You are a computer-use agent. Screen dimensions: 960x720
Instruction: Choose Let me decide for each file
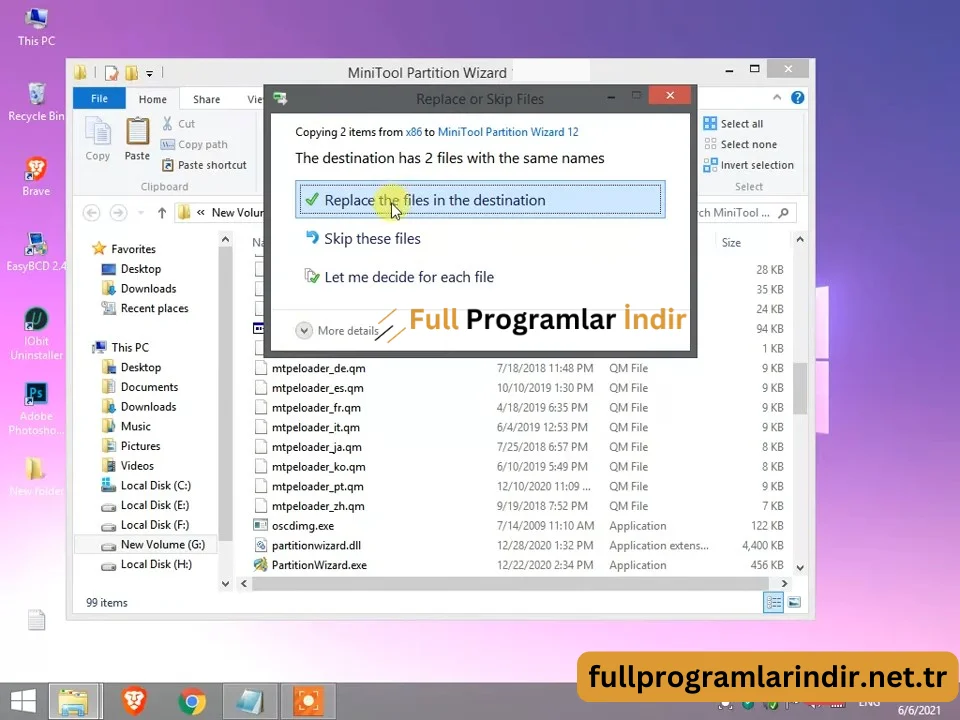point(399,277)
